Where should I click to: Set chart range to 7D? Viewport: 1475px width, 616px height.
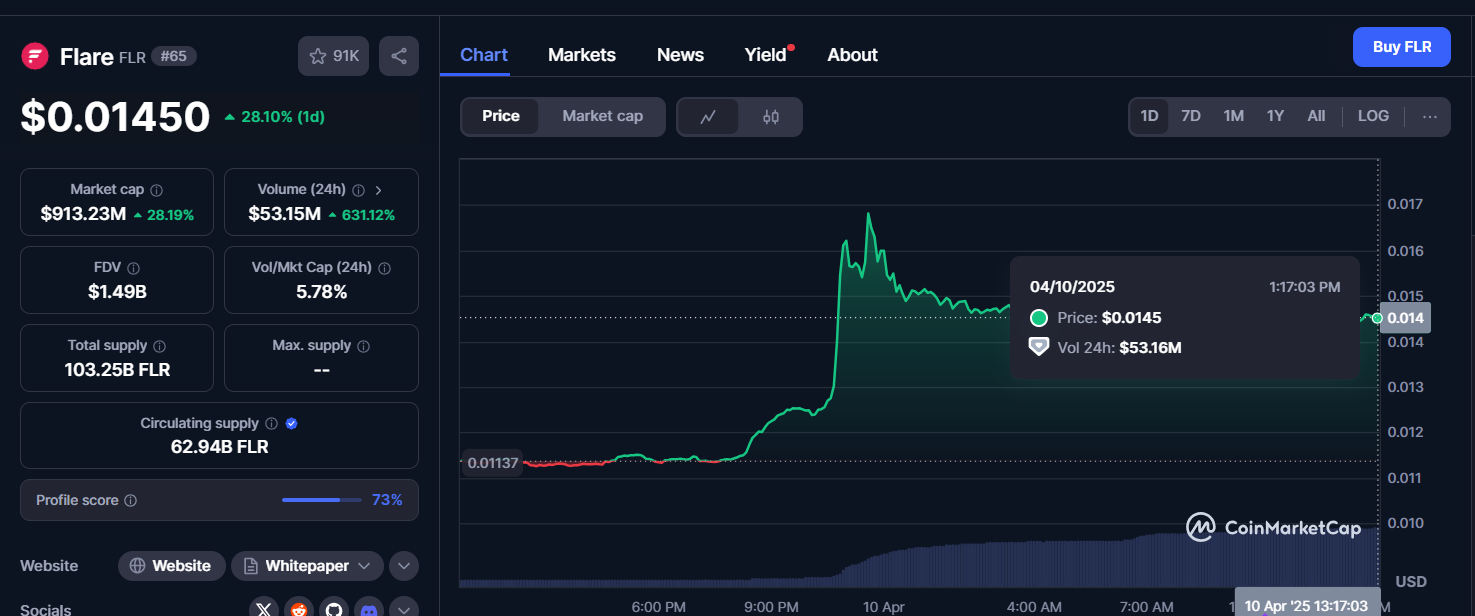pyautogui.click(x=1191, y=117)
